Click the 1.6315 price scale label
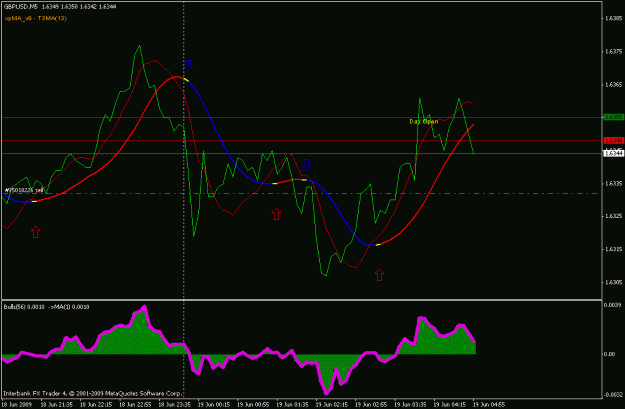The height and width of the screenshot is (409, 625). pos(613,249)
